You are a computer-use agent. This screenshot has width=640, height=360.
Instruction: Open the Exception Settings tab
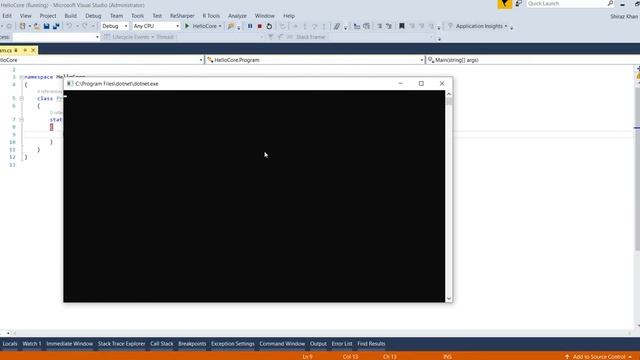coord(233,344)
